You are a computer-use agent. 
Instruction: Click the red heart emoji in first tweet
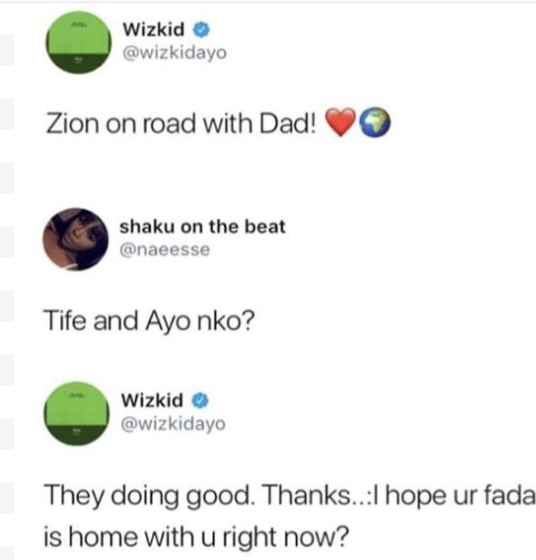tap(341, 122)
